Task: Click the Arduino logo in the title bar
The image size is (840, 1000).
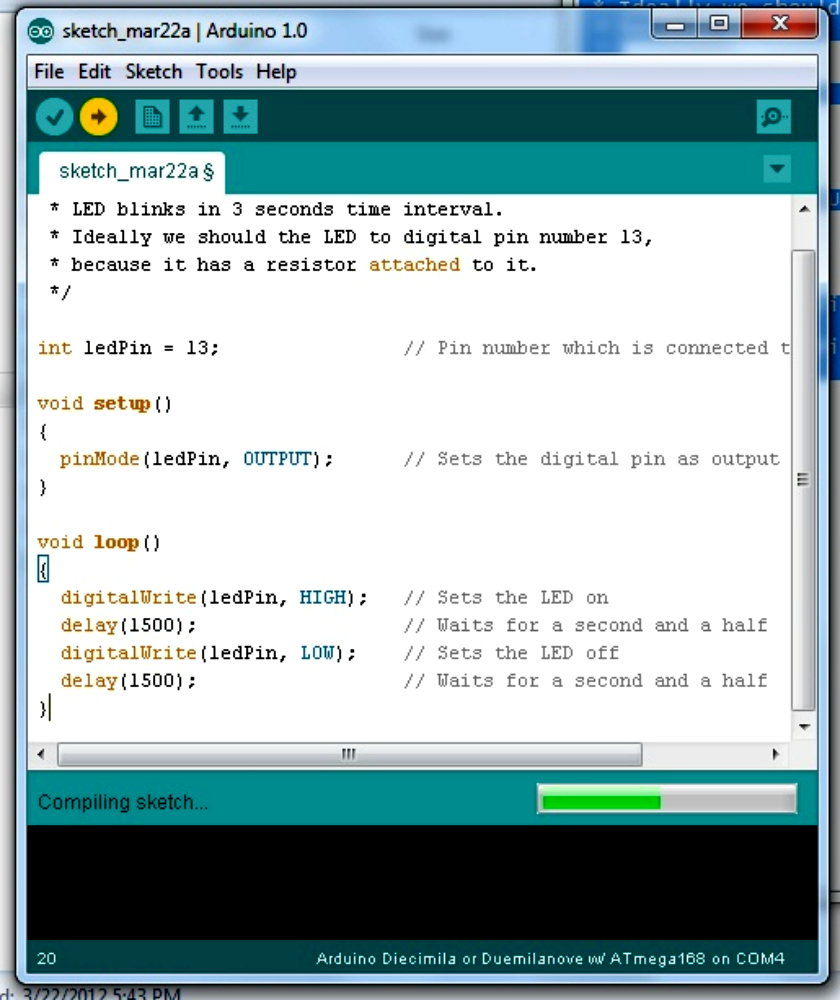Action: coord(41,31)
